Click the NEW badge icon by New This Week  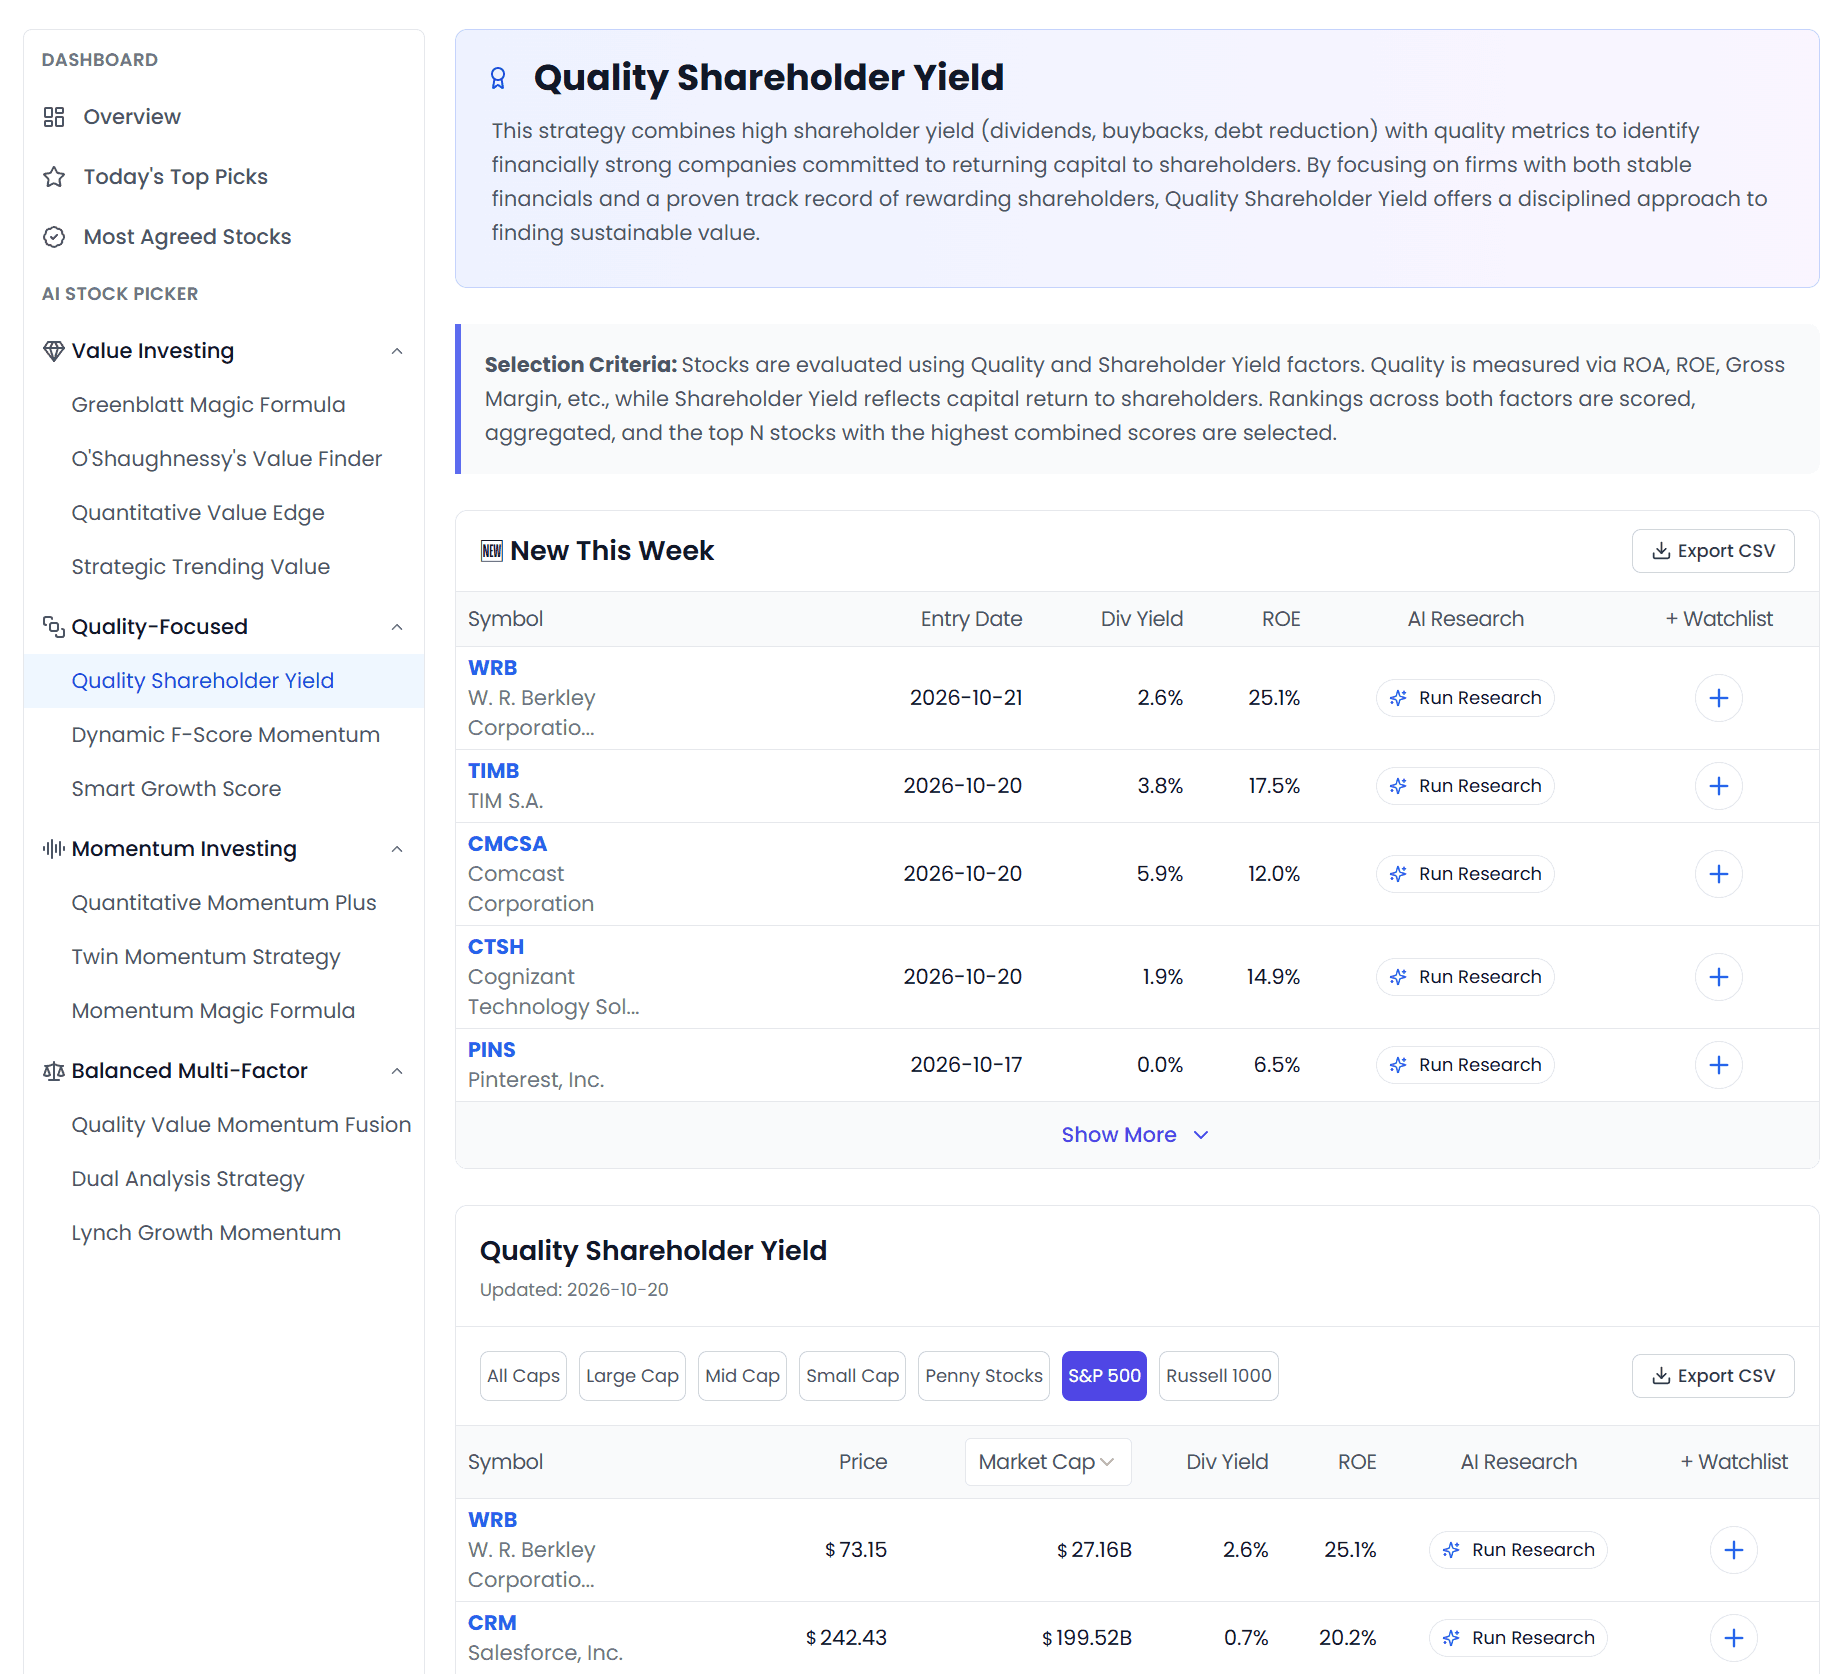click(x=492, y=551)
